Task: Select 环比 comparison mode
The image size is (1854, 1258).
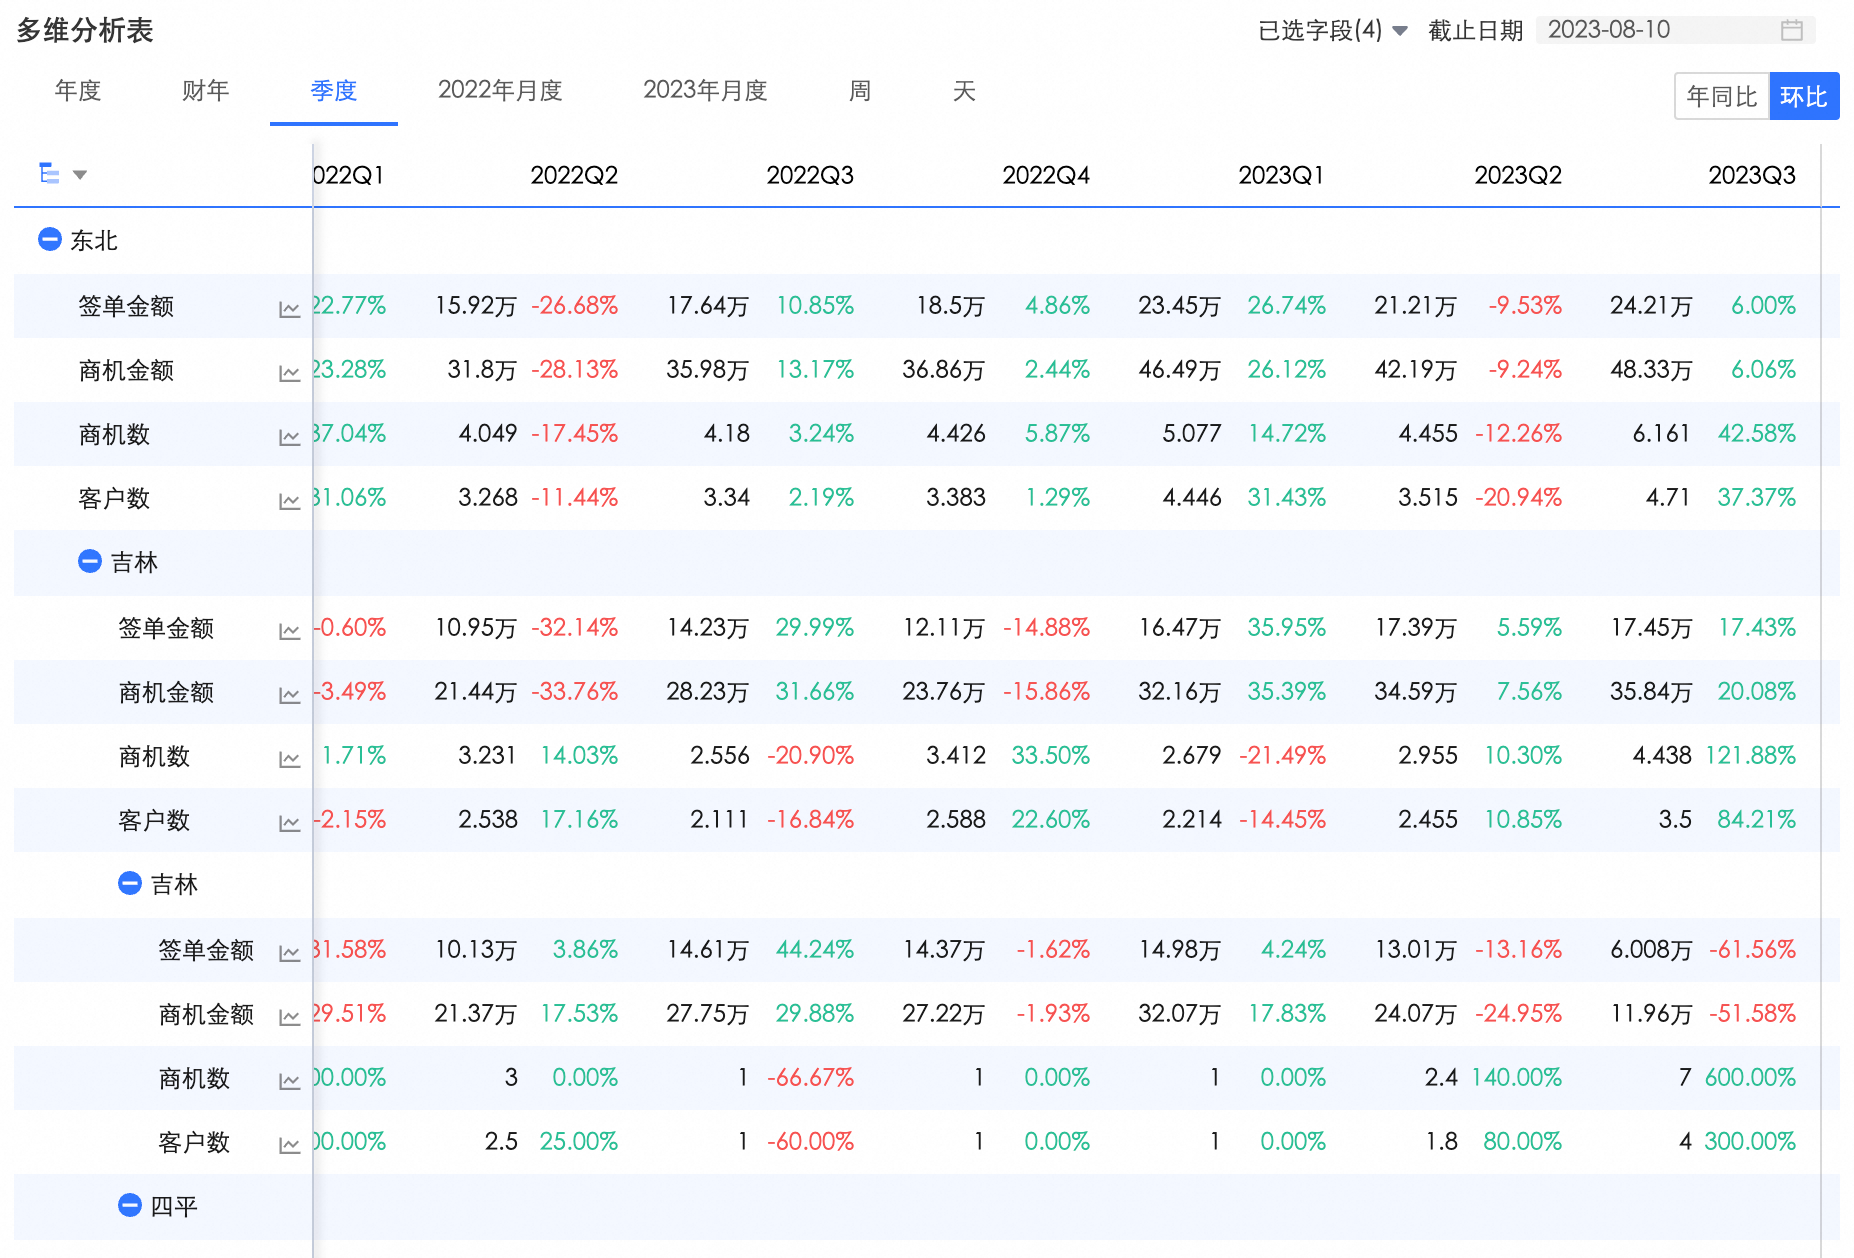Action: 1803,97
